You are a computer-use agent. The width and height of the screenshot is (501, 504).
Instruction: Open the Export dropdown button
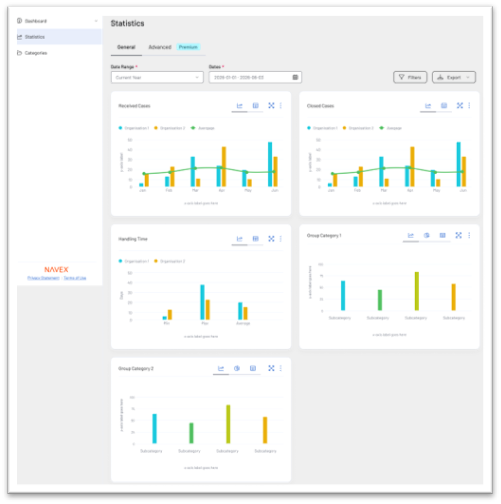(454, 77)
